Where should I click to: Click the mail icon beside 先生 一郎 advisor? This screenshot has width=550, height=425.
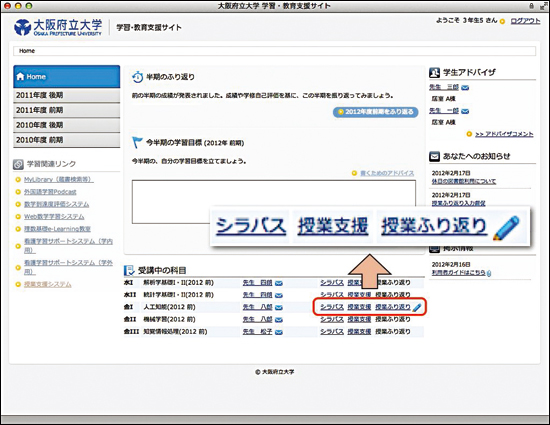click(x=465, y=112)
